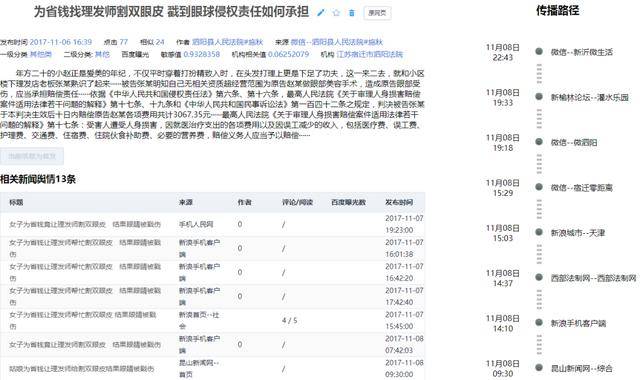The height and width of the screenshot is (380, 640).
Task: Open news row from 手机人民网
Action: (212, 224)
